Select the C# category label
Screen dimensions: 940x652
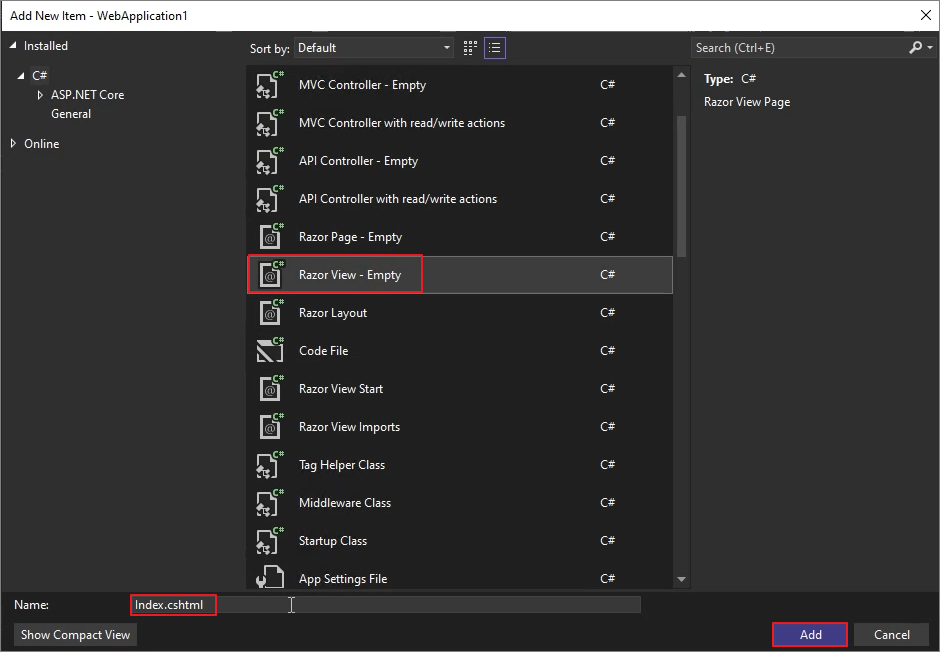tap(40, 76)
